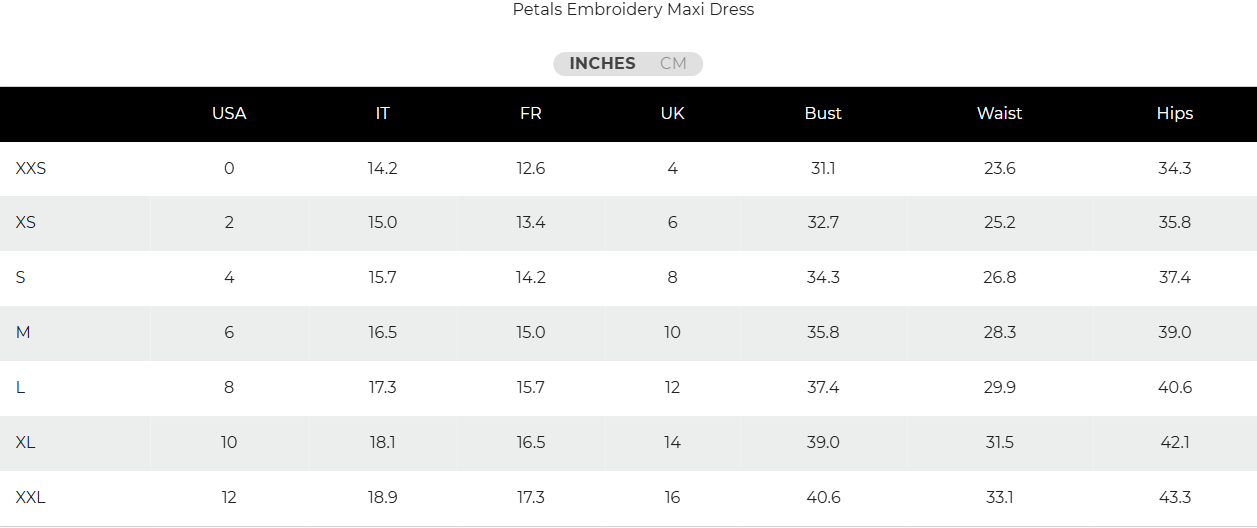Screen dimensions: 1257x528
Task: Select the UK column header
Action: (x=673, y=114)
